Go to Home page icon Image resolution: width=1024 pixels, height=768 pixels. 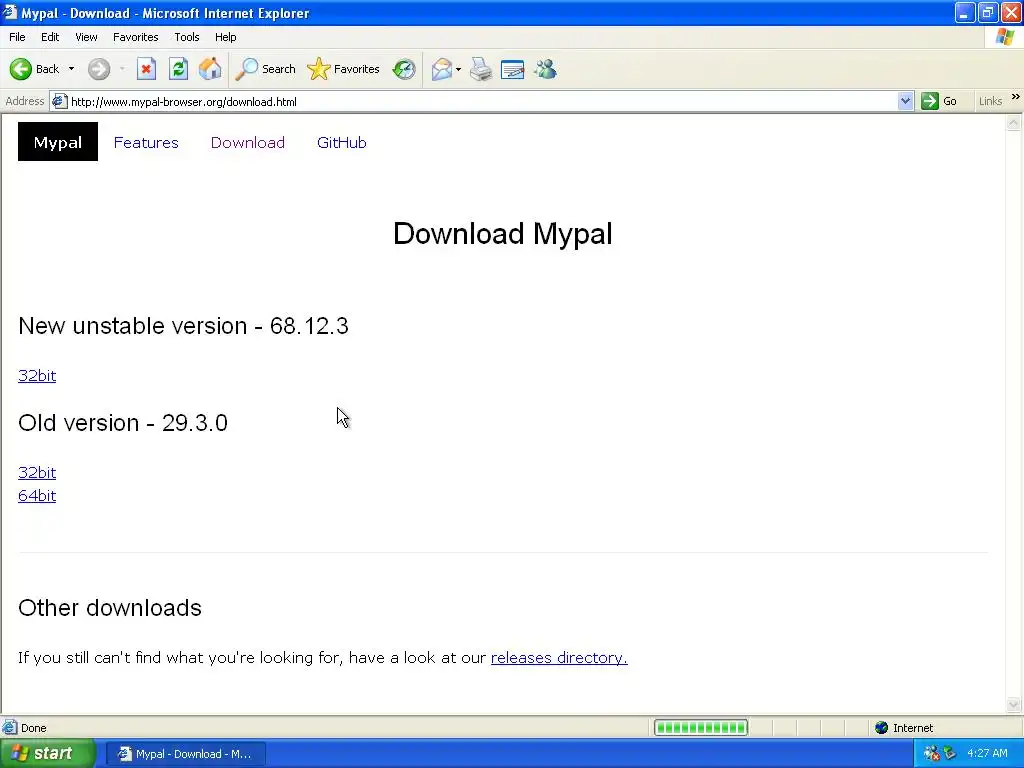(210, 69)
